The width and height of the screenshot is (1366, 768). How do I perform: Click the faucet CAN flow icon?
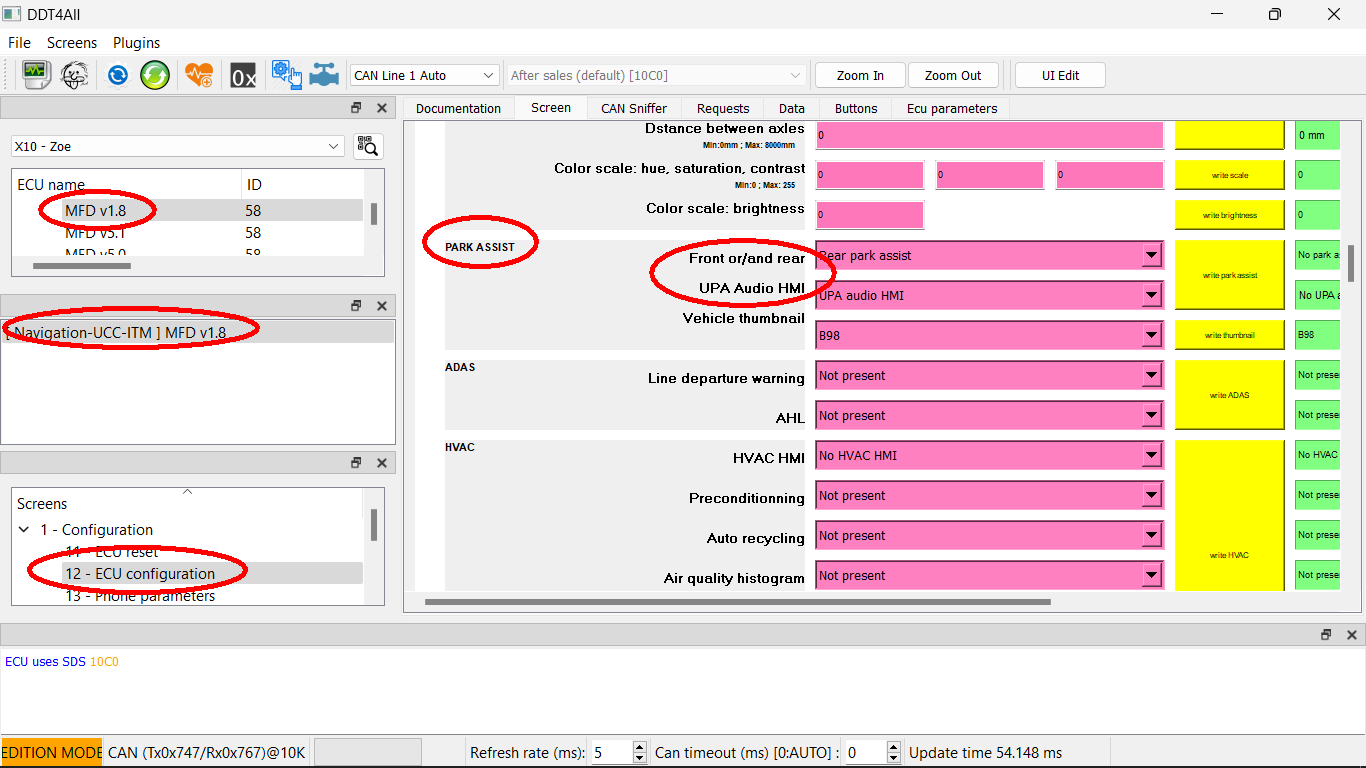[323, 74]
